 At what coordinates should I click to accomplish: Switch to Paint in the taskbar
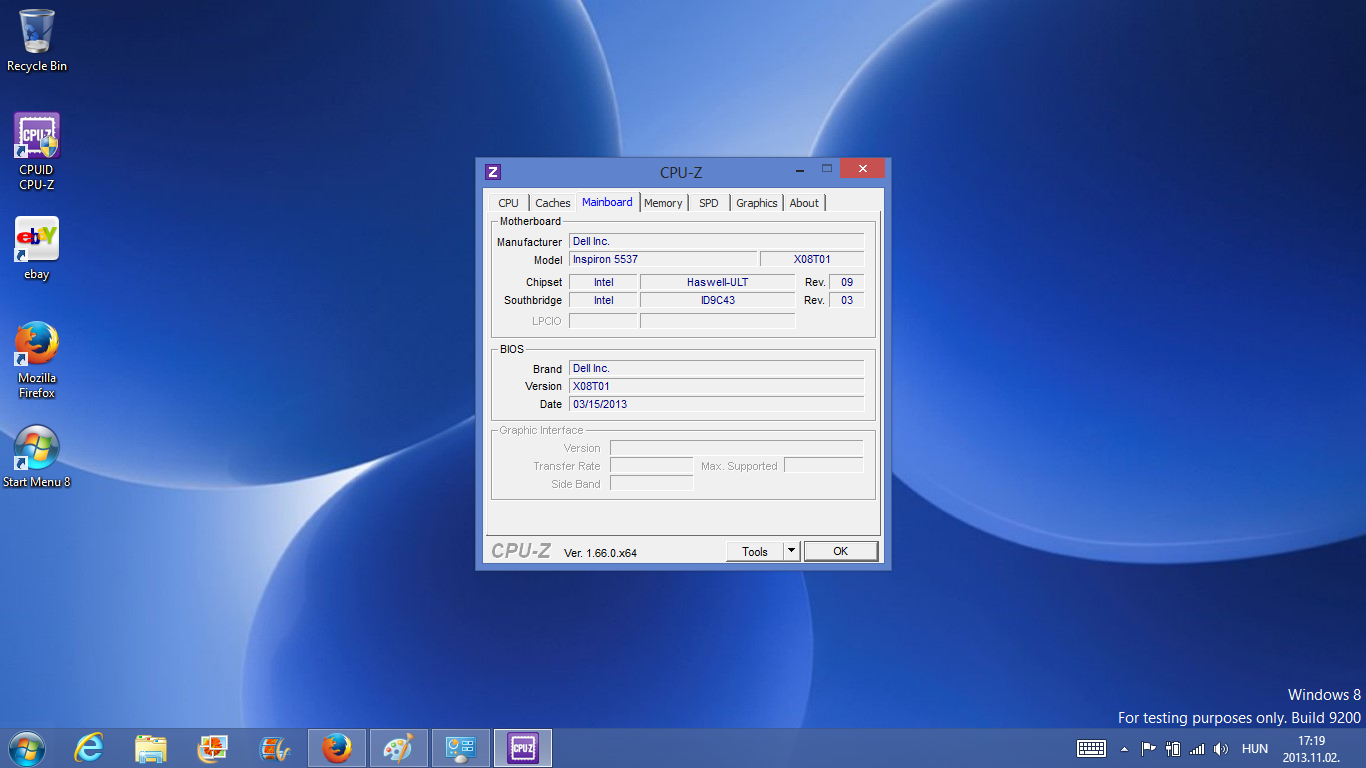(398, 748)
